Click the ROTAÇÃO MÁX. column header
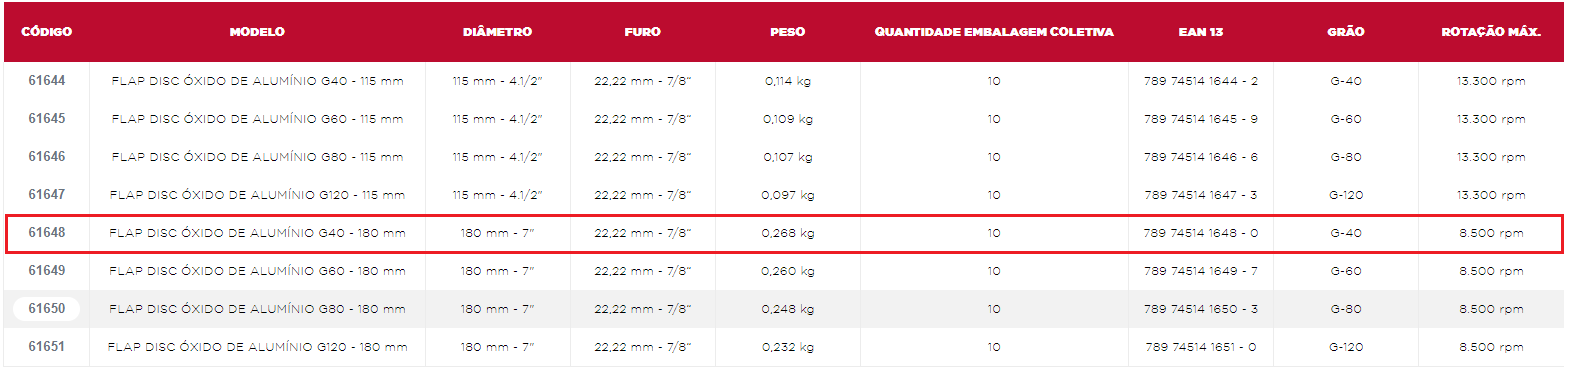This screenshot has width=1569, height=371. 1490,32
